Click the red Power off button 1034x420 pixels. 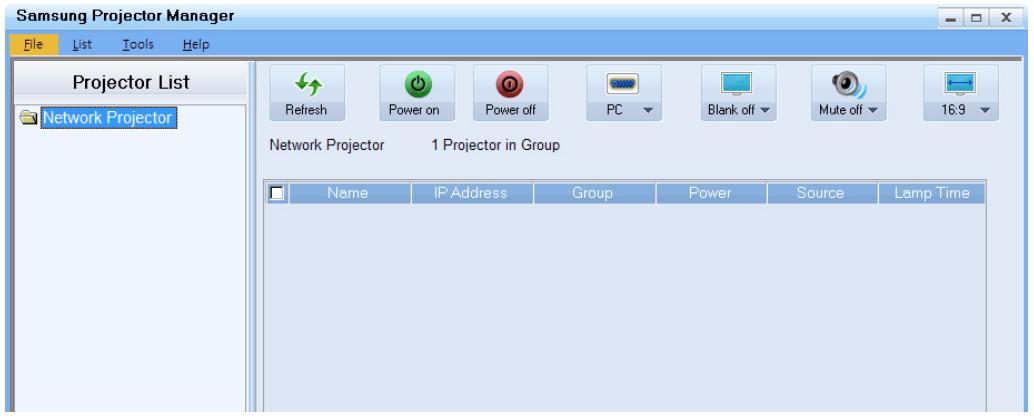pos(510,92)
